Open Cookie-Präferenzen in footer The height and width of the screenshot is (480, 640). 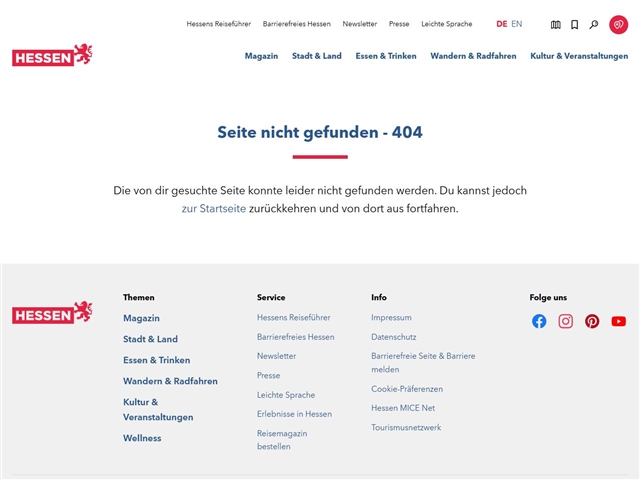click(x=406, y=389)
